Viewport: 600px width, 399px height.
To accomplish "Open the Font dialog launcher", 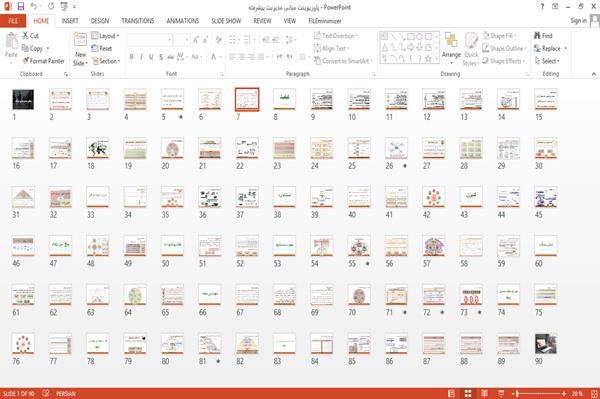I will pyautogui.click(x=222, y=74).
